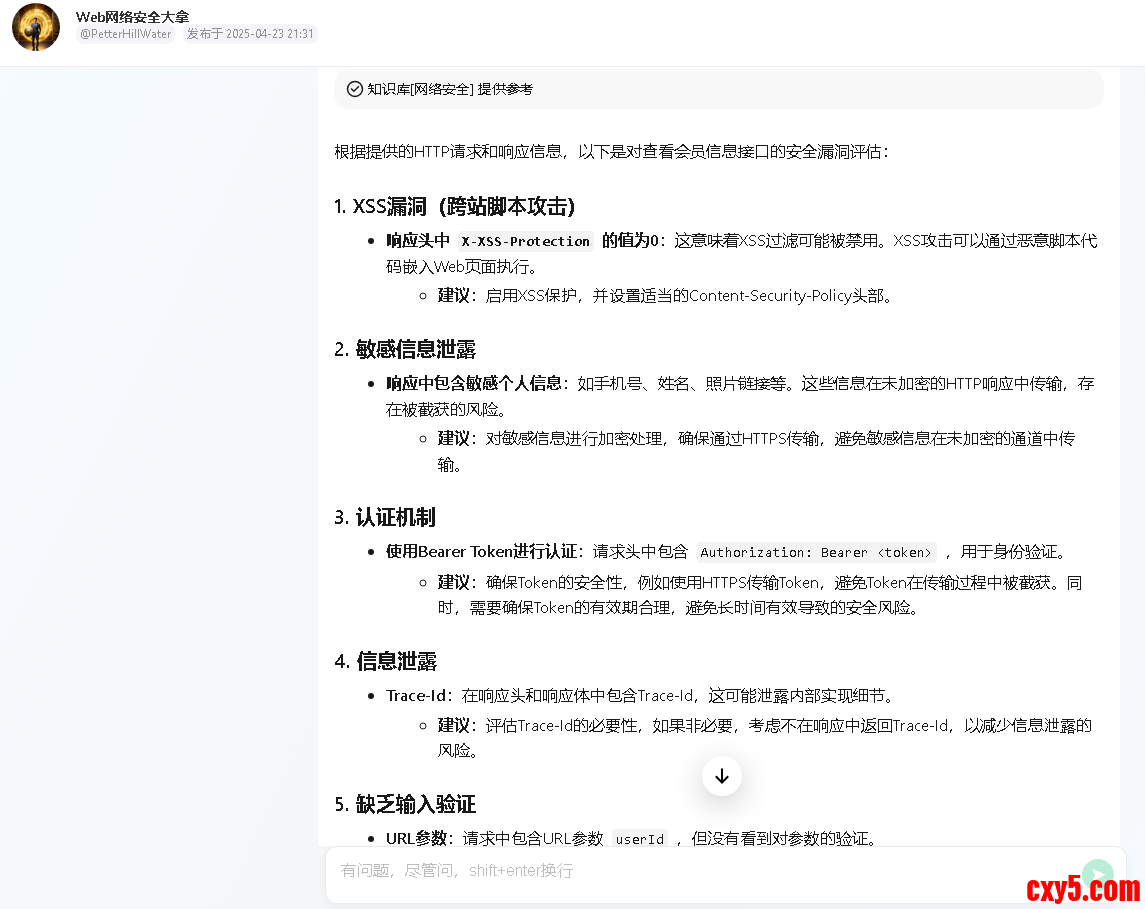This screenshot has width=1145, height=909.
Task: Select the Authorization: Bearer <token> code snippet
Action: click(x=816, y=552)
